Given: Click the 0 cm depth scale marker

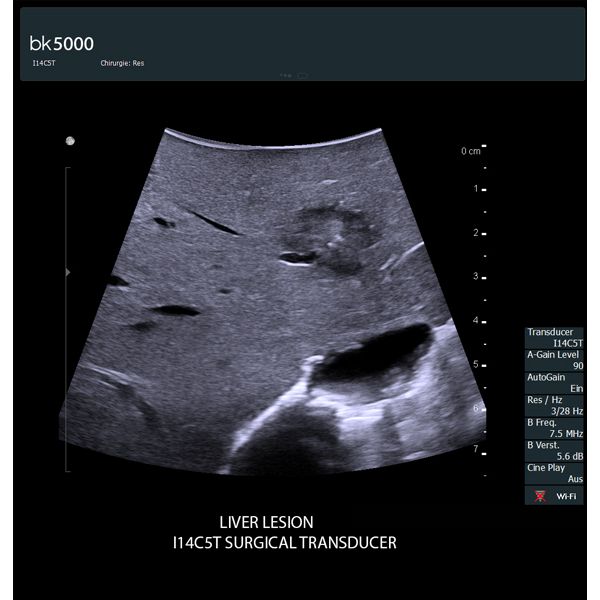Looking at the screenshot, I should [x=473, y=150].
